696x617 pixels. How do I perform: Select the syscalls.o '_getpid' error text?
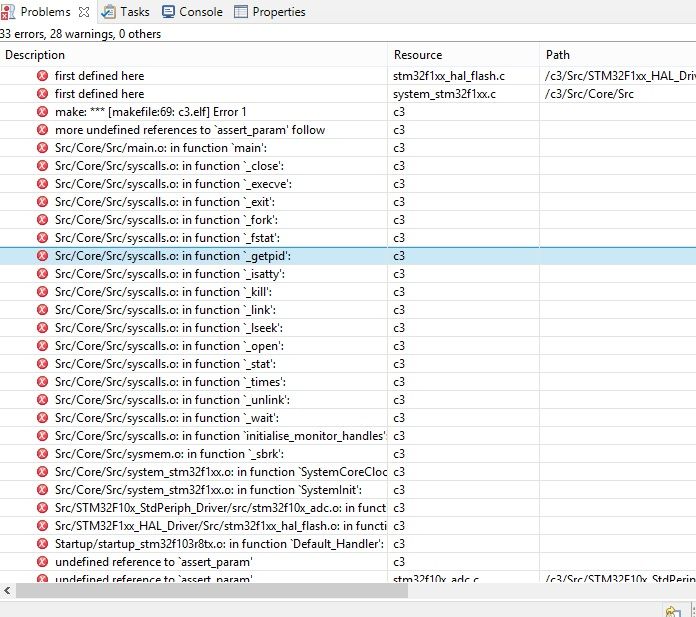pos(173,256)
